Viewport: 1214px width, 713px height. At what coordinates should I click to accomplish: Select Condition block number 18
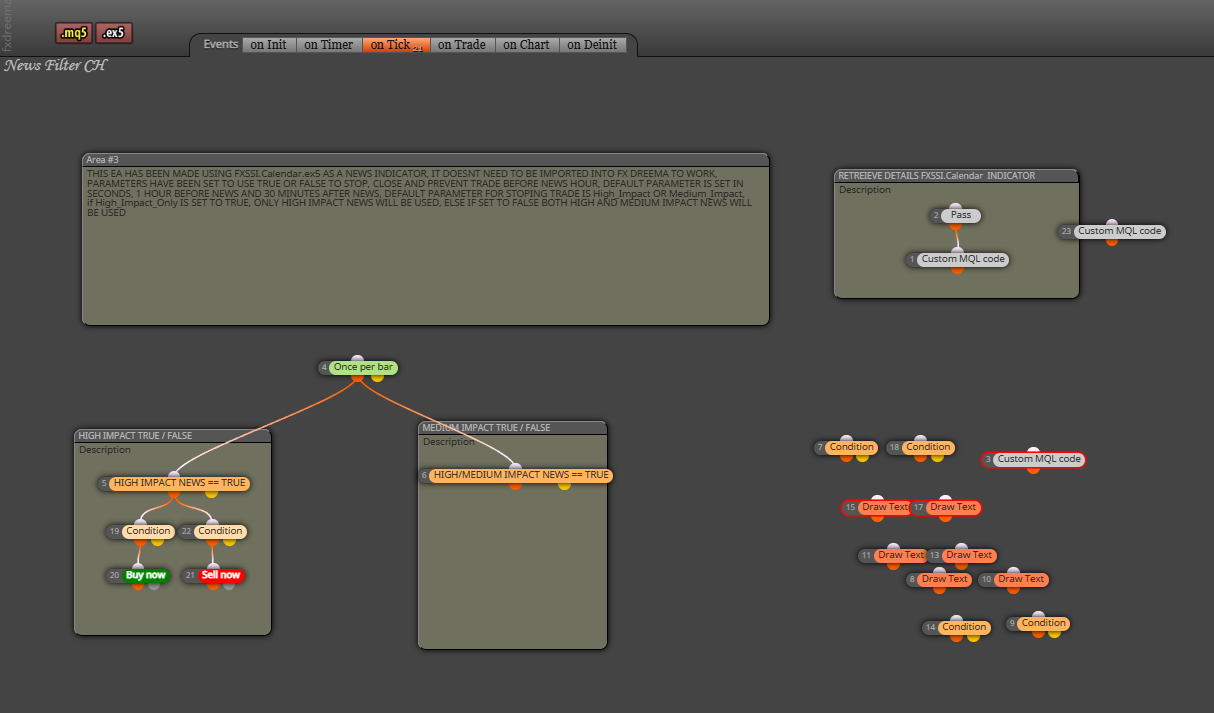tap(928, 447)
